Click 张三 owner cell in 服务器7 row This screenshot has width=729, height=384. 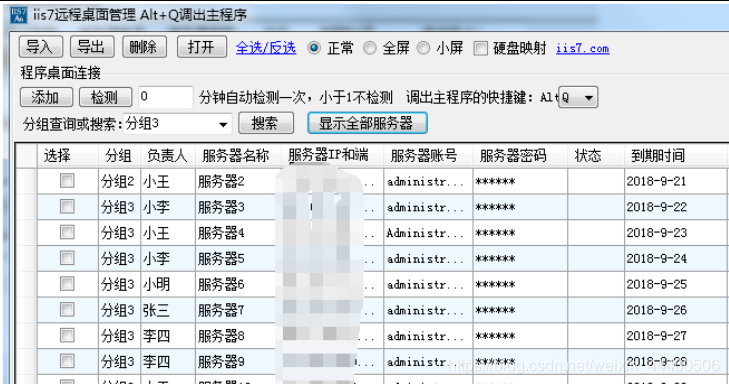coord(167,311)
